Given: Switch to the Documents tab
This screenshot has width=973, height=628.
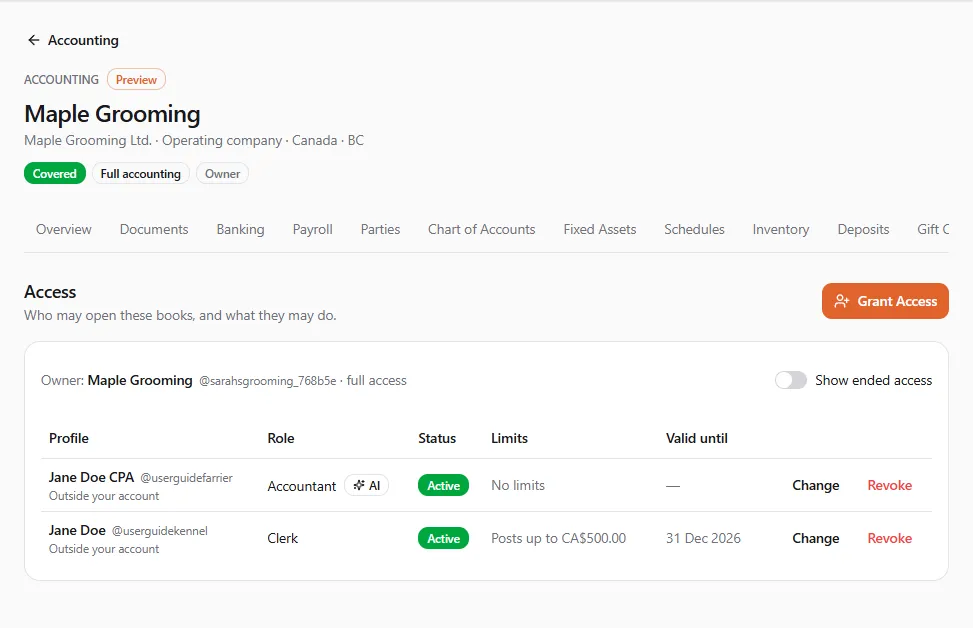Looking at the screenshot, I should pos(154,230).
